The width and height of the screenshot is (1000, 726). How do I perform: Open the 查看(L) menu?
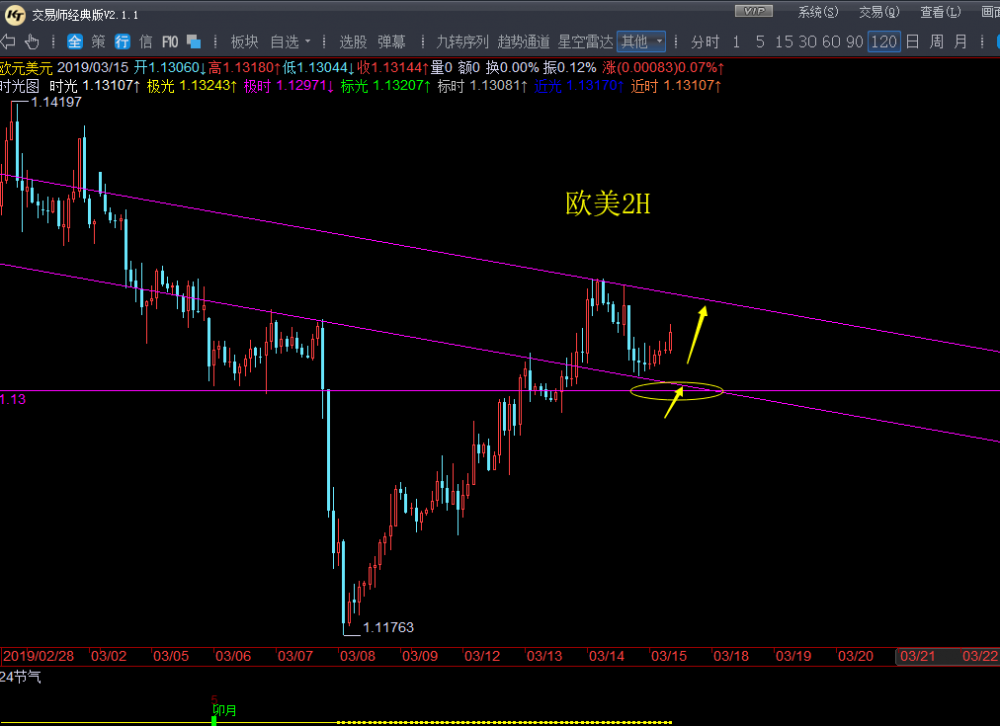point(940,12)
